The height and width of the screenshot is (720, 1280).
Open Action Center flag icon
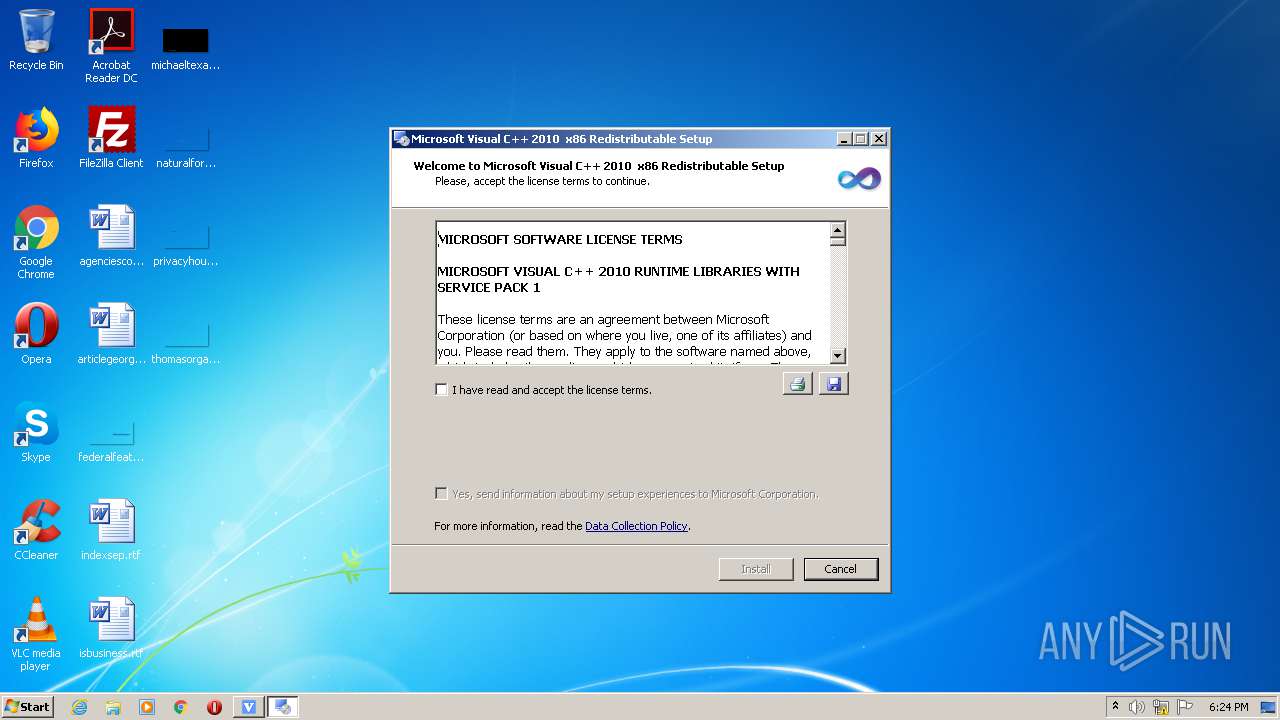coord(1185,707)
